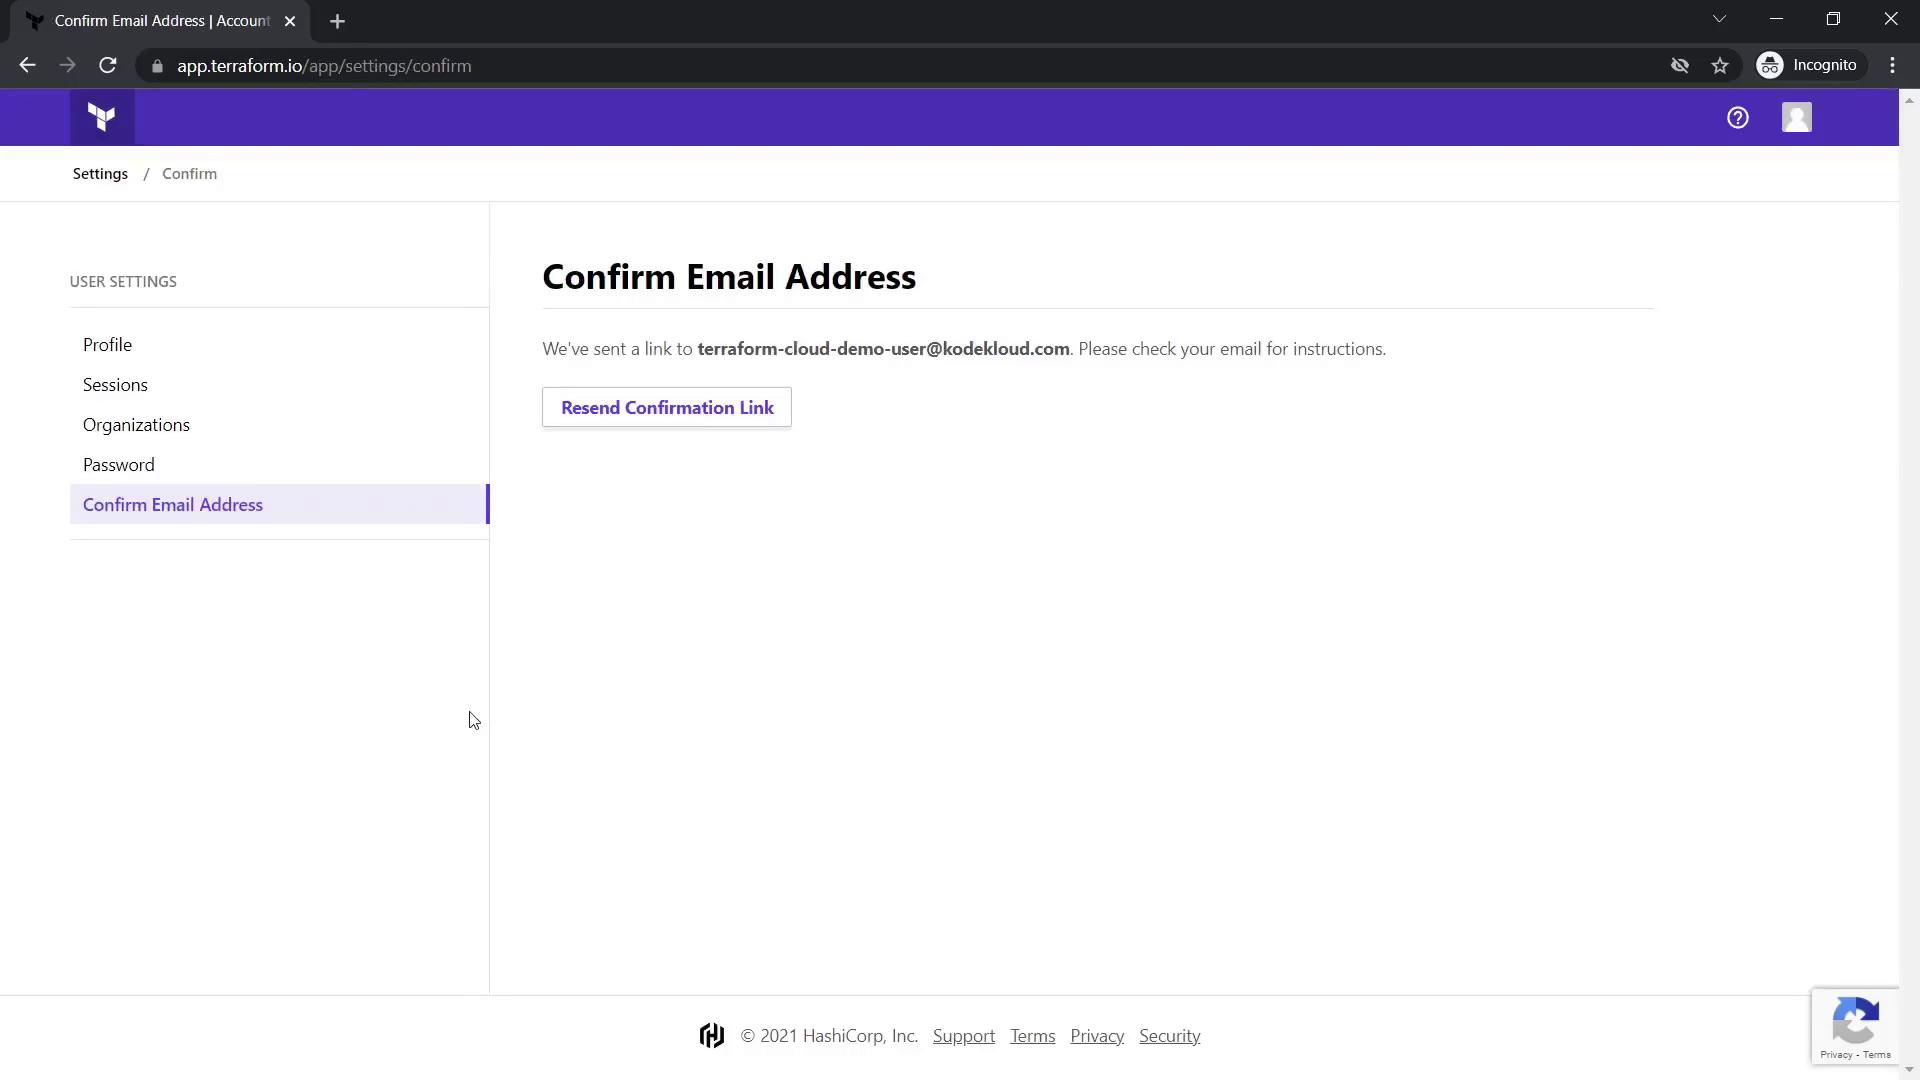Open the Chrome three-dot menu
This screenshot has width=1920, height=1080.
[1892, 66]
